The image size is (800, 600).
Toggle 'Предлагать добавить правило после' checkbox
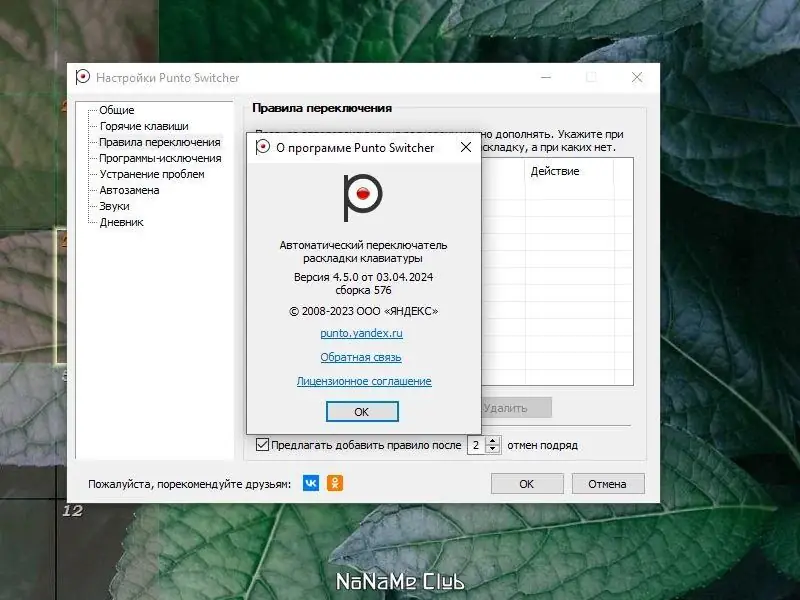point(262,444)
